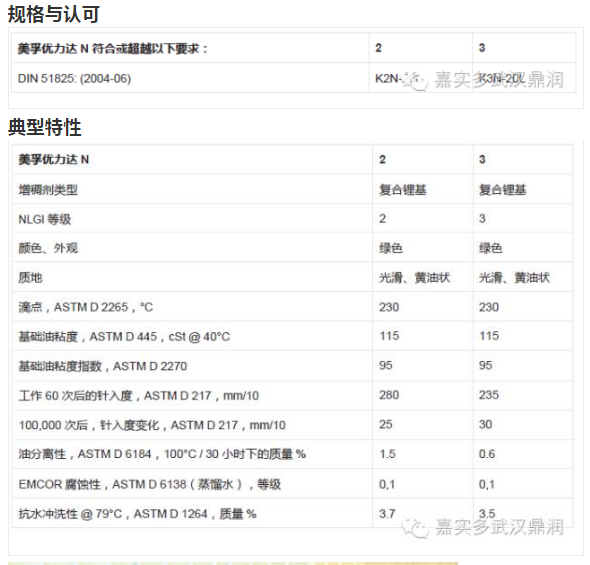Select water washout value 3.7
590x565 pixels.
coord(387,513)
